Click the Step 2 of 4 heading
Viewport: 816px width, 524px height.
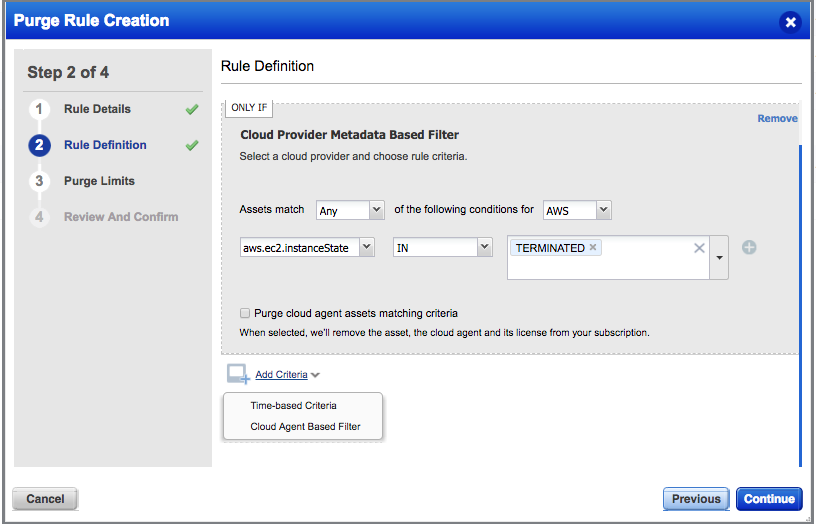pyautogui.click(x=68, y=72)
